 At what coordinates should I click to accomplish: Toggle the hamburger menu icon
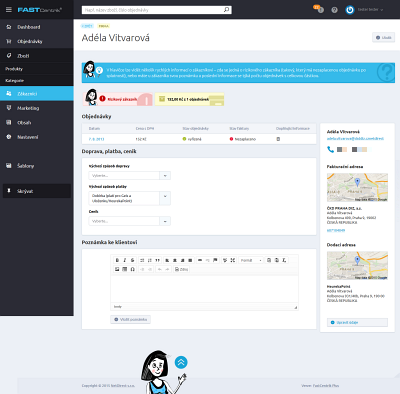tap(9, 10)
